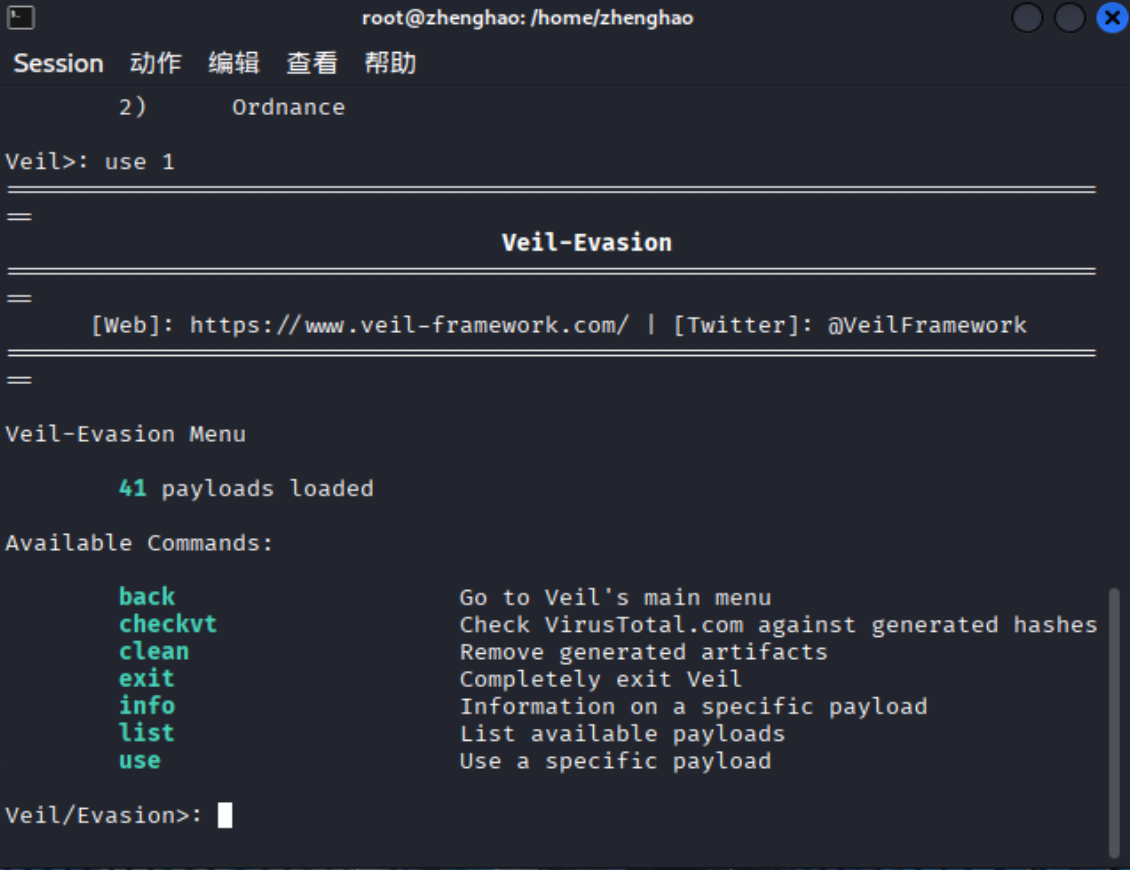
Task: Click the 'list' command text
Action: point(147,733)
